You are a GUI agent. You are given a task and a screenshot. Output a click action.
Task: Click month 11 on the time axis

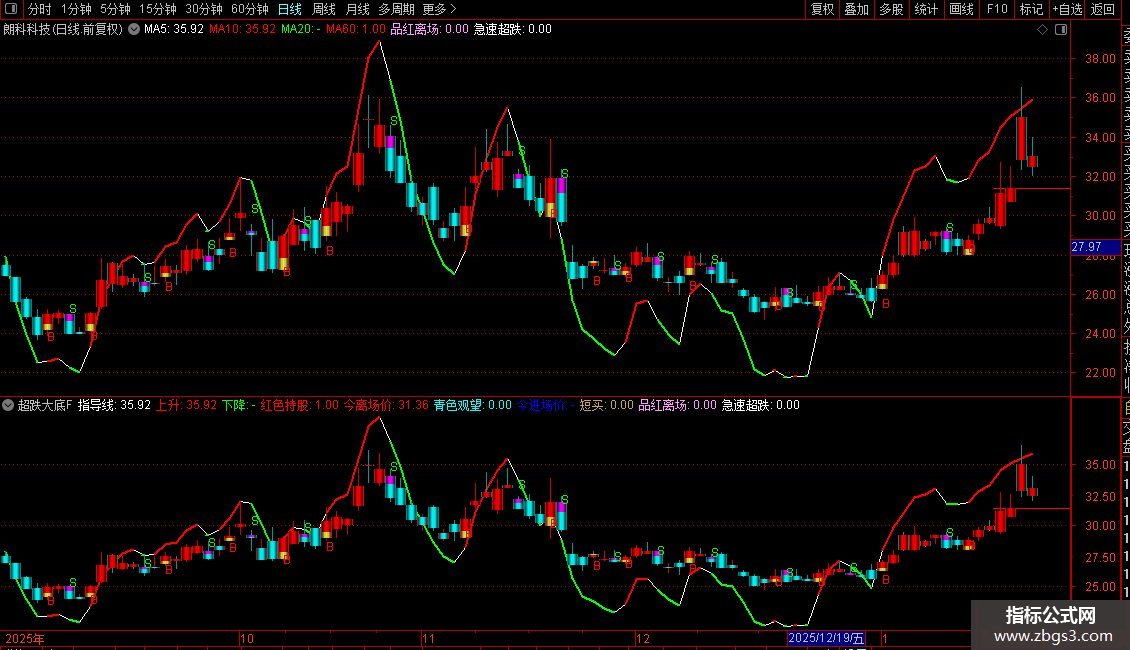tap(429, 638)
